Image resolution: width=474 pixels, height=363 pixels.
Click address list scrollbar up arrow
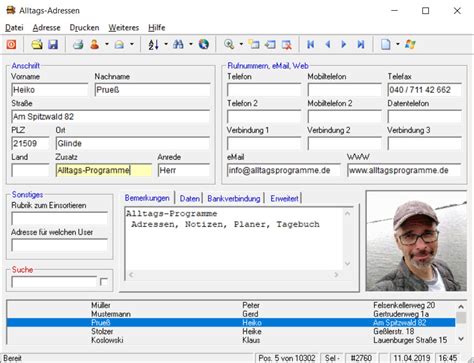click(x=461, y=306)
